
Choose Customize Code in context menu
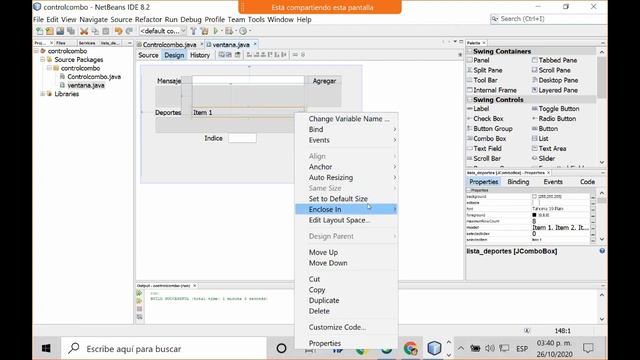click(346, 327)
